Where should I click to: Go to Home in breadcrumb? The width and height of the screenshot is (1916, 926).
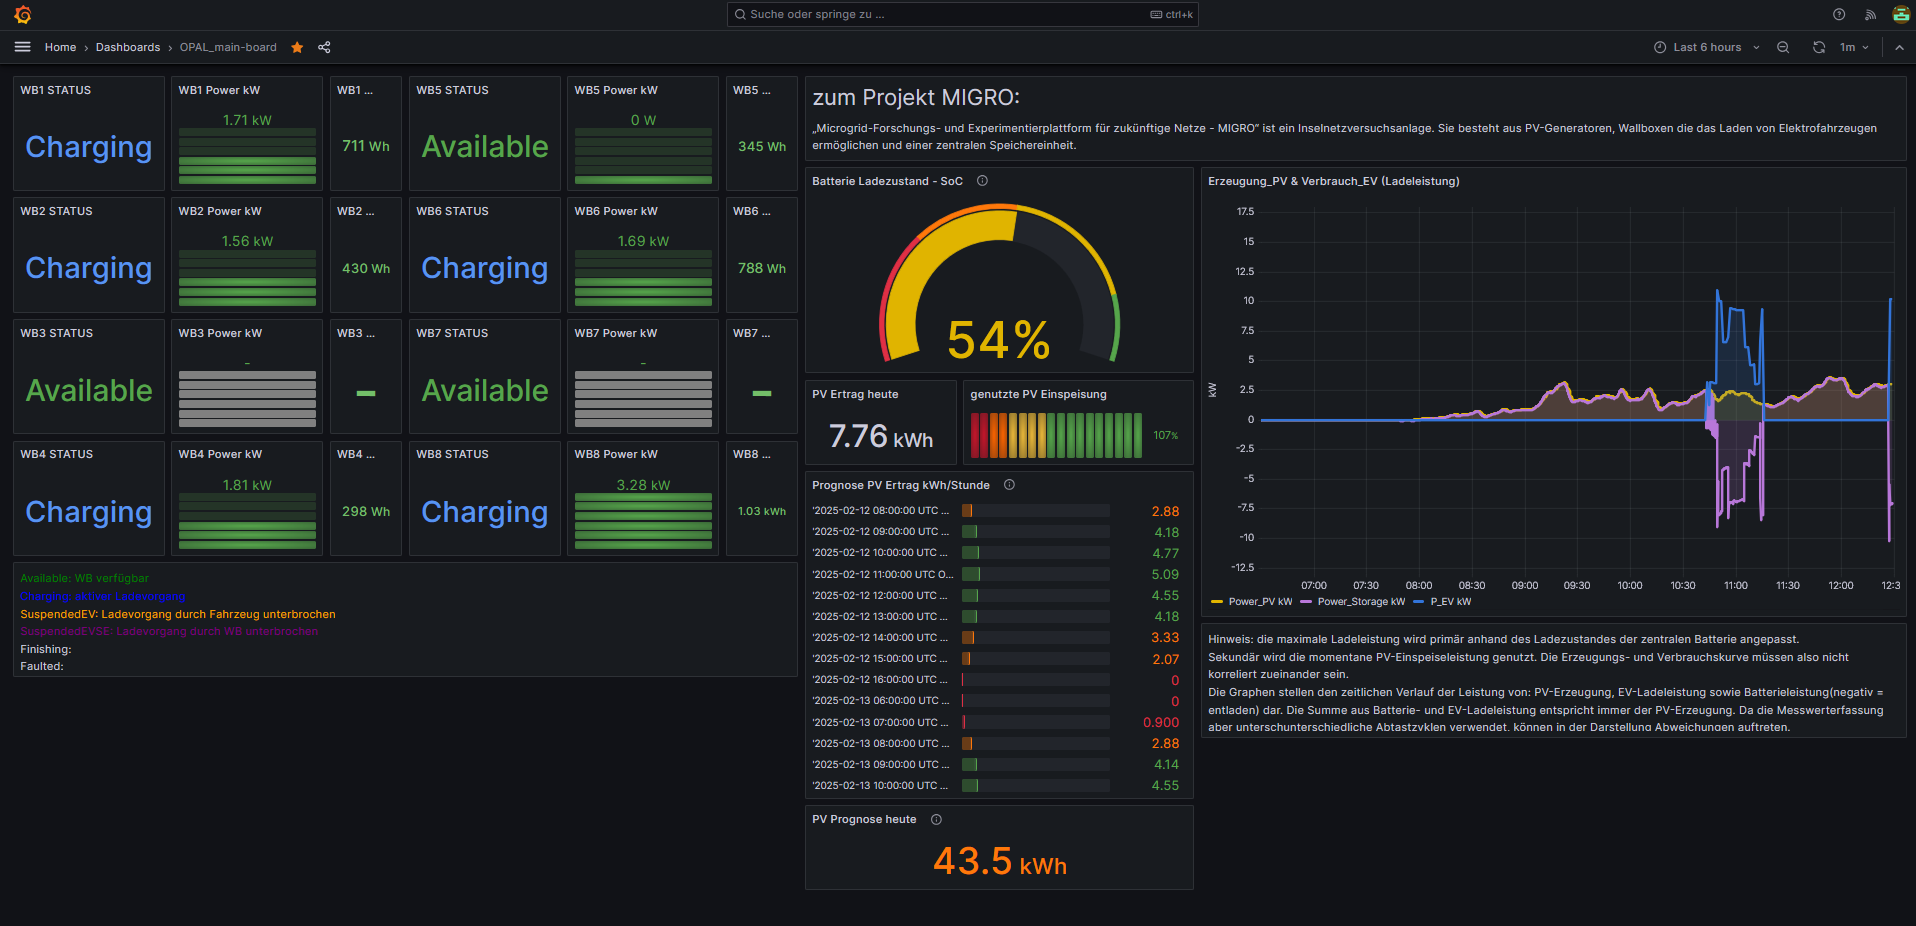click(x=60, y=47)
